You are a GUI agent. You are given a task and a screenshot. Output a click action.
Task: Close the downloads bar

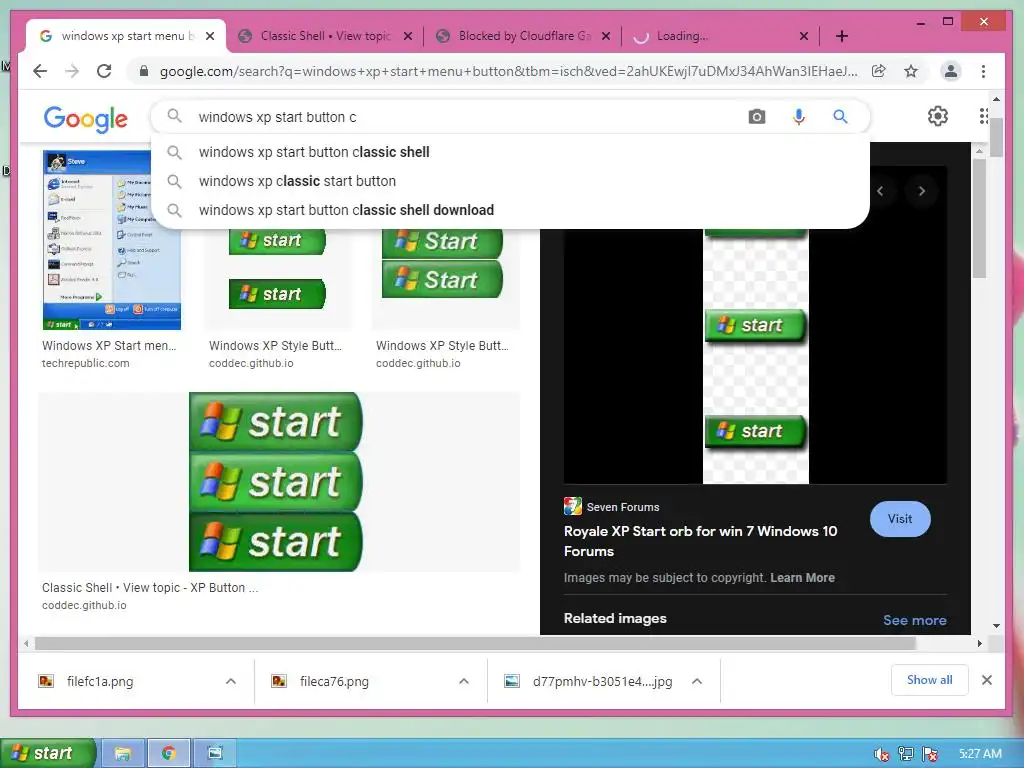point(987,680)
